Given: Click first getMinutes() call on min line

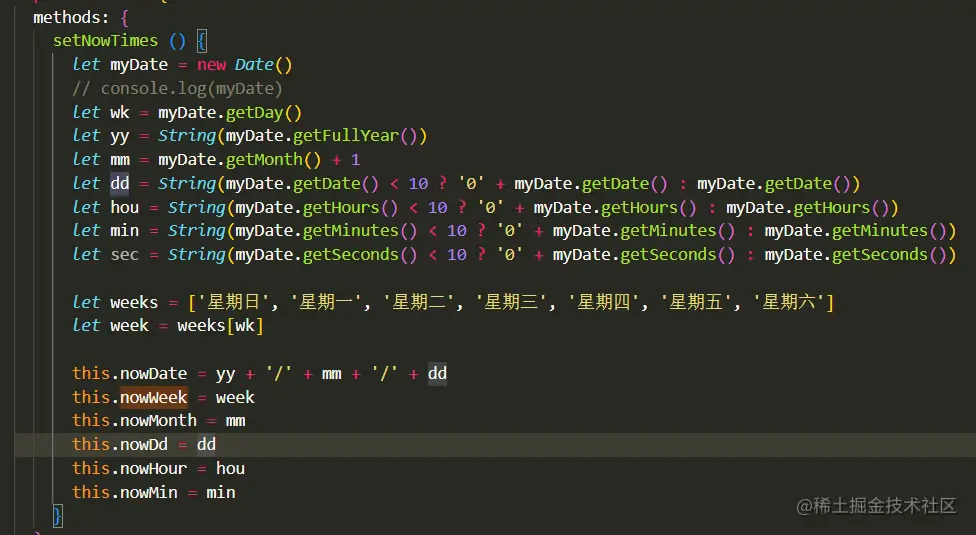Looking at the screenshot, I should point(360,231).
